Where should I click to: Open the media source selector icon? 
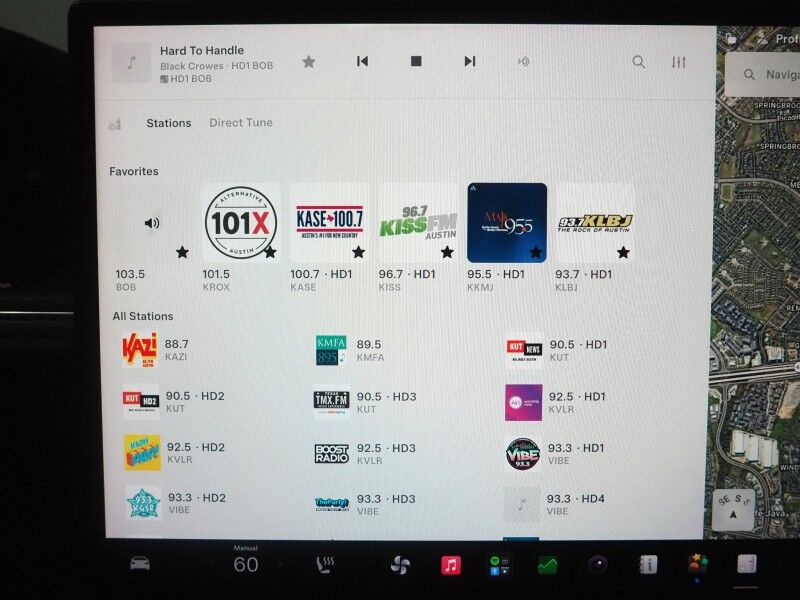click(x=115, y=124)
